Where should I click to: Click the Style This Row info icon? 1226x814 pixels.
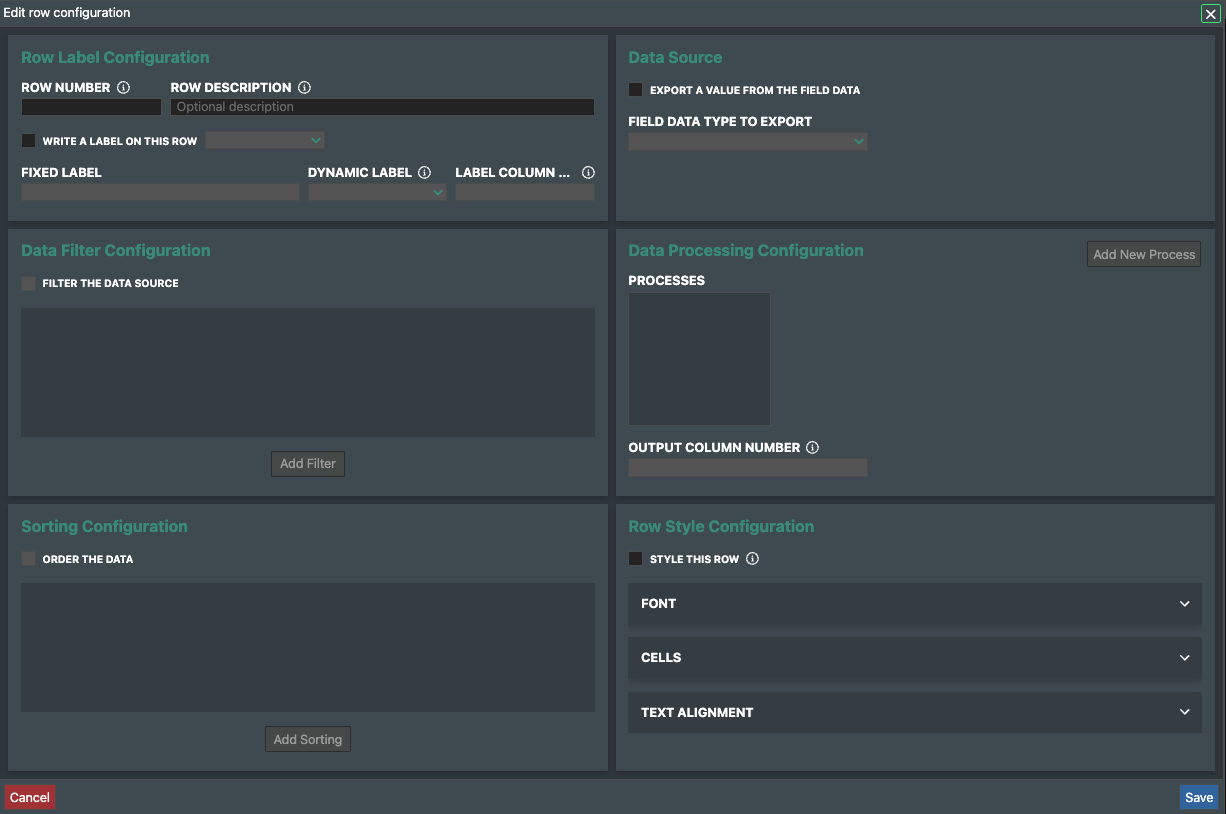tap(753, 559)
